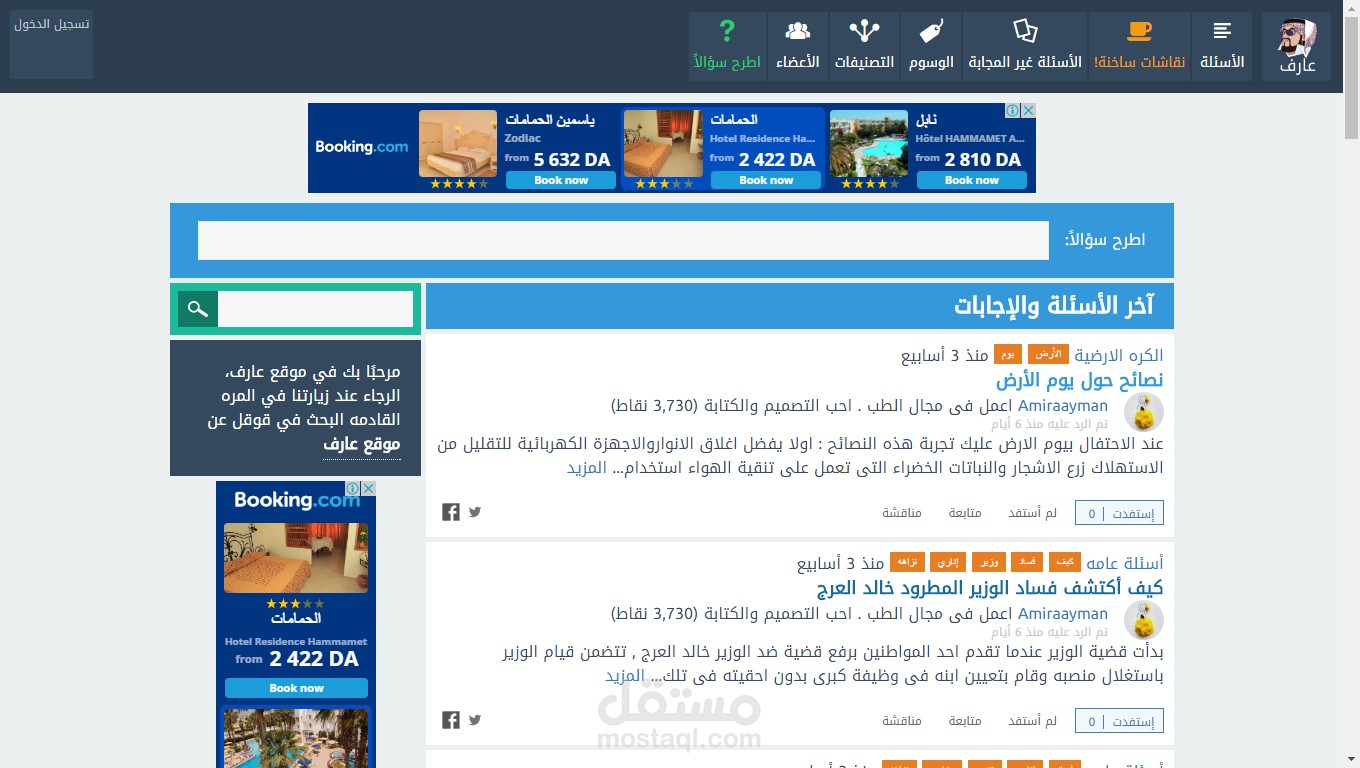The image size is (1360, 768).
Task: Click متابعة follow on minister question
Action: coord(965,721)
